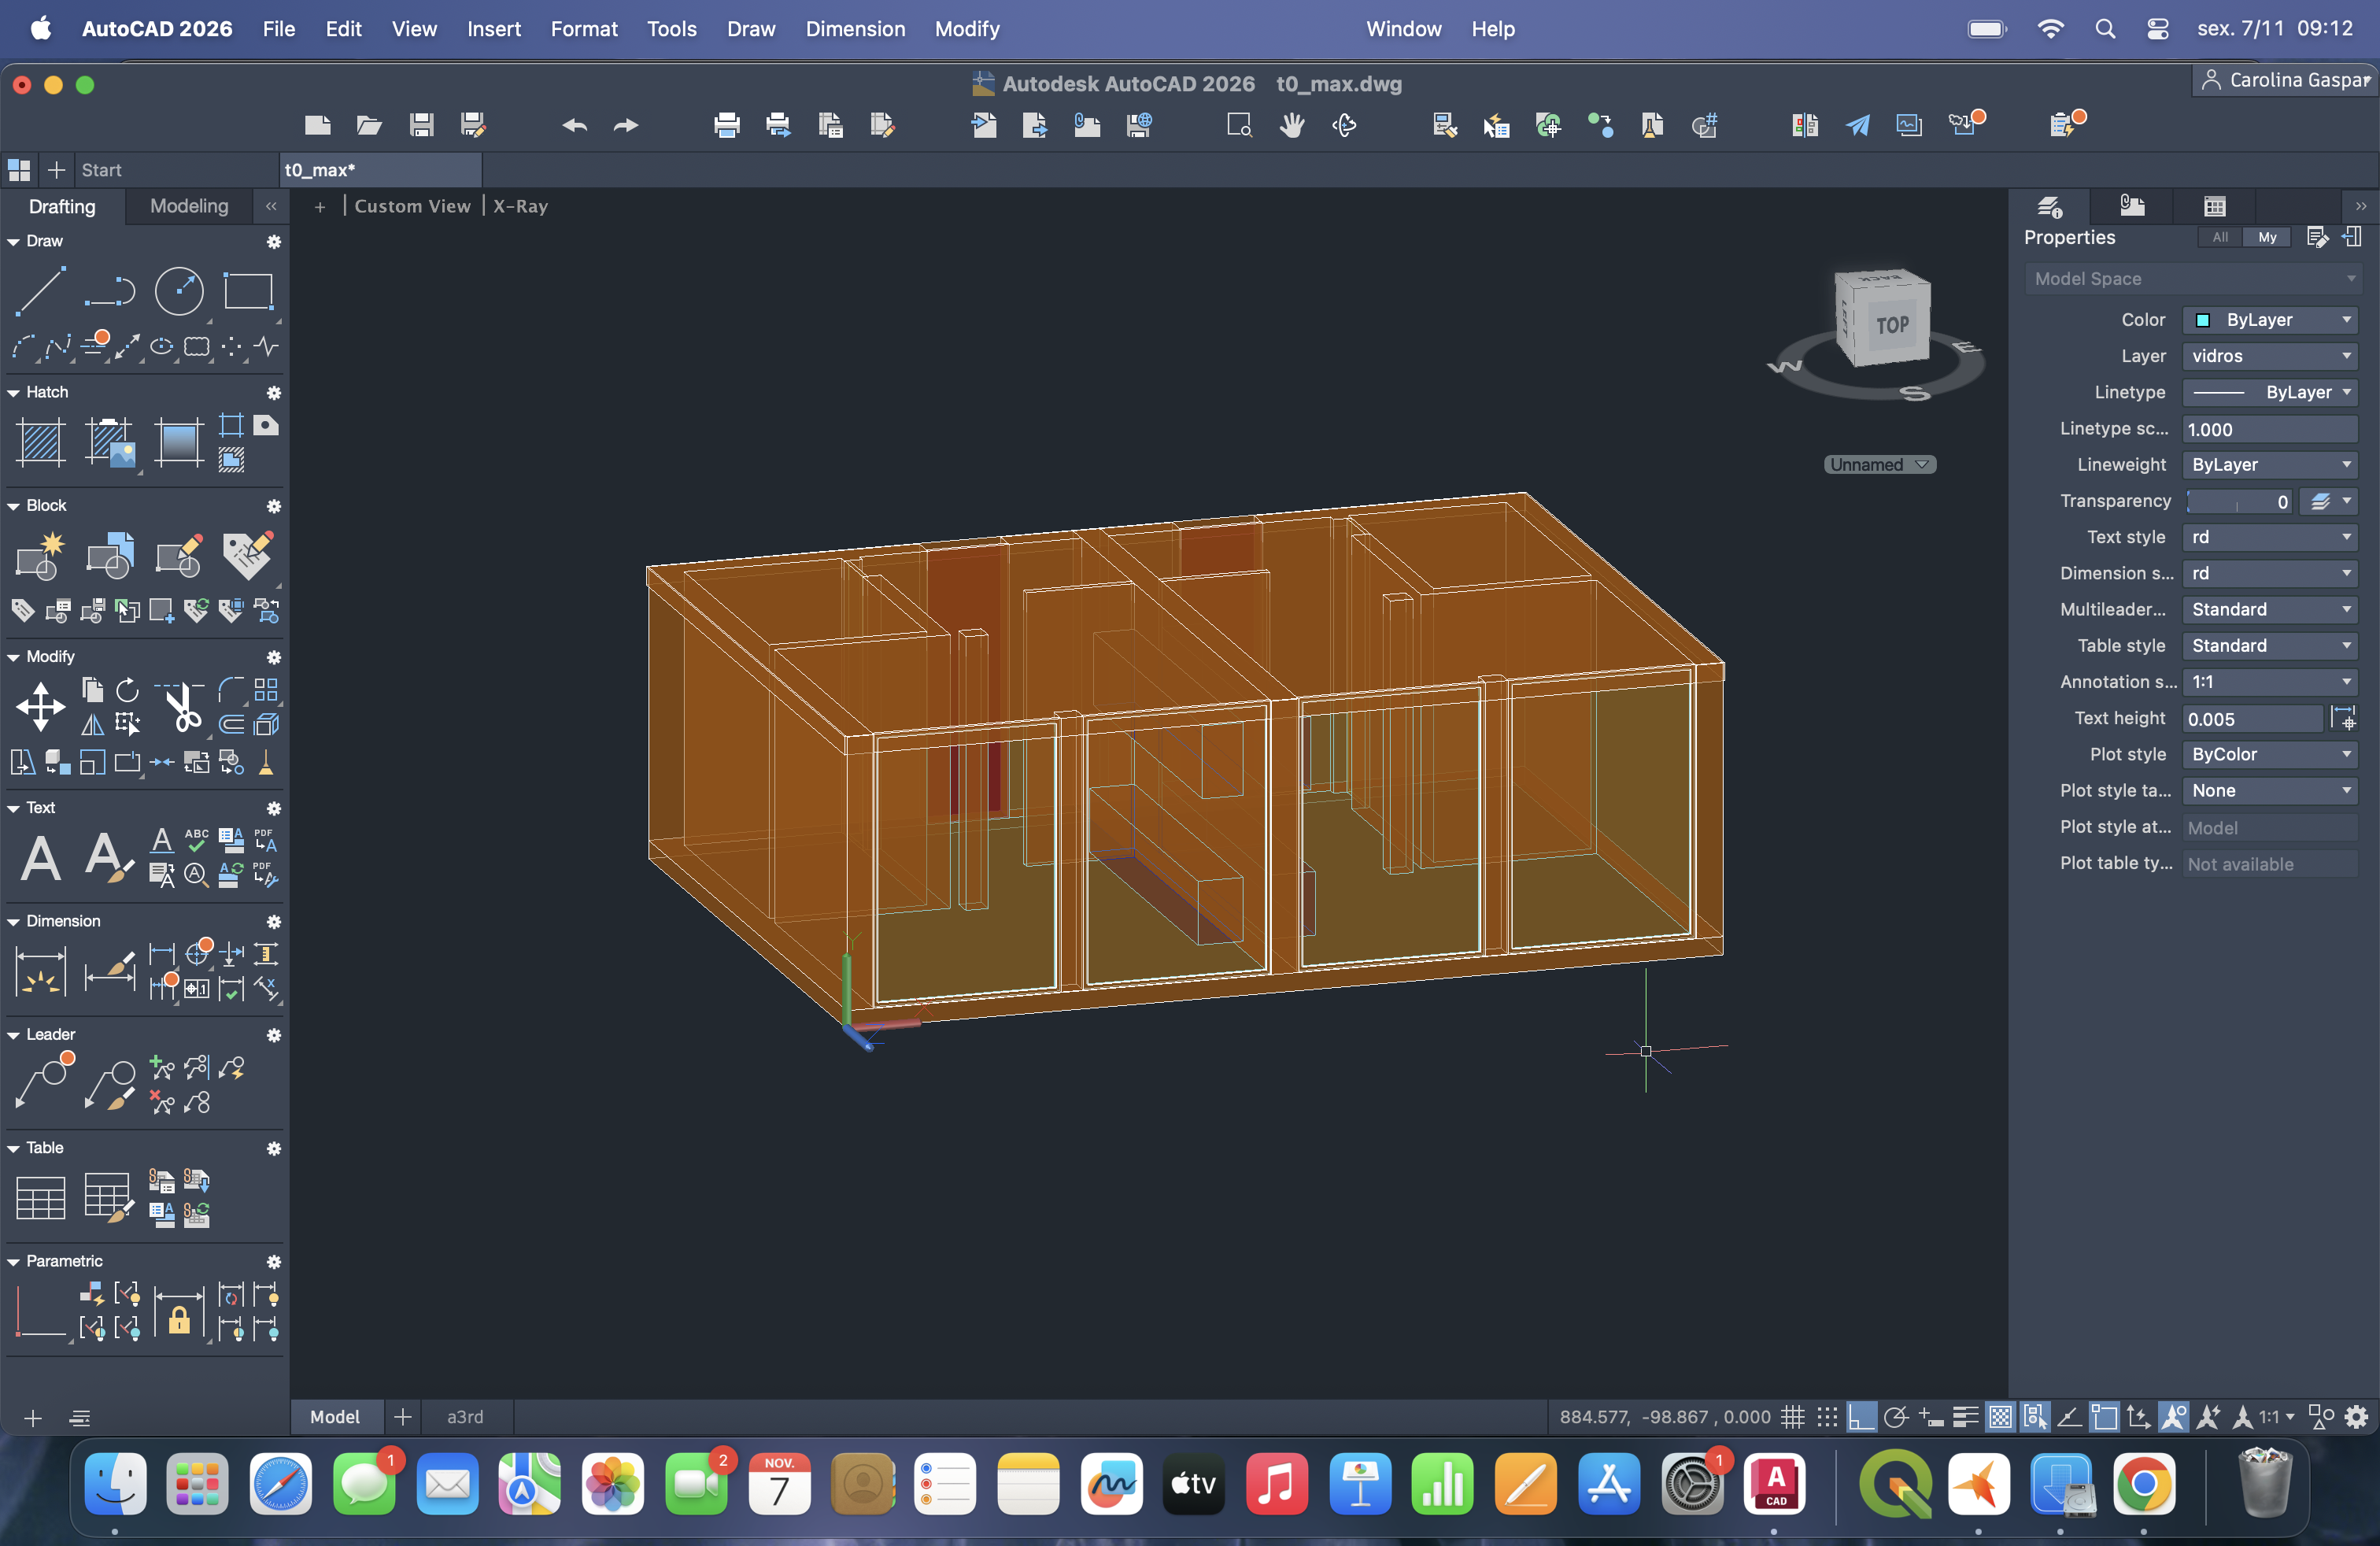Click the Undo arrow in toolbar
Viewport: 2380px width, 1546px height.
point(574,125)
